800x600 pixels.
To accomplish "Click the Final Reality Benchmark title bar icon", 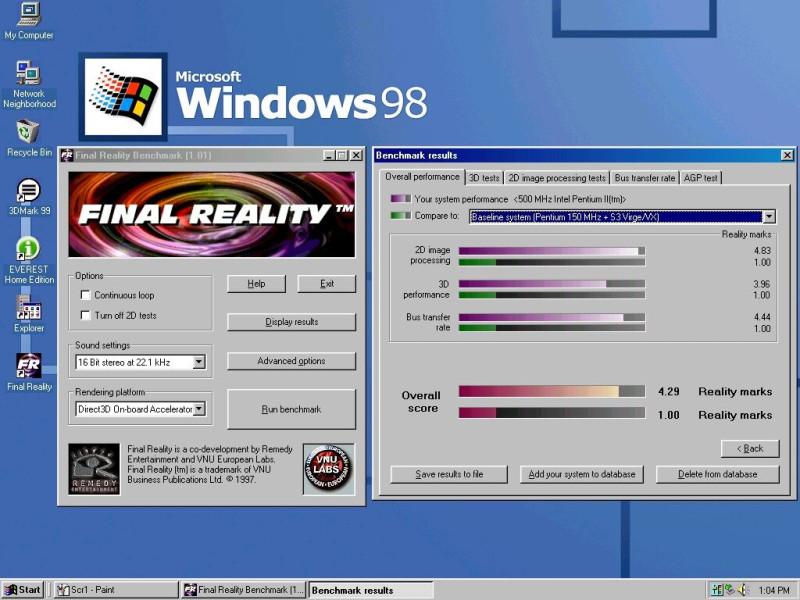I will [67, 155].
